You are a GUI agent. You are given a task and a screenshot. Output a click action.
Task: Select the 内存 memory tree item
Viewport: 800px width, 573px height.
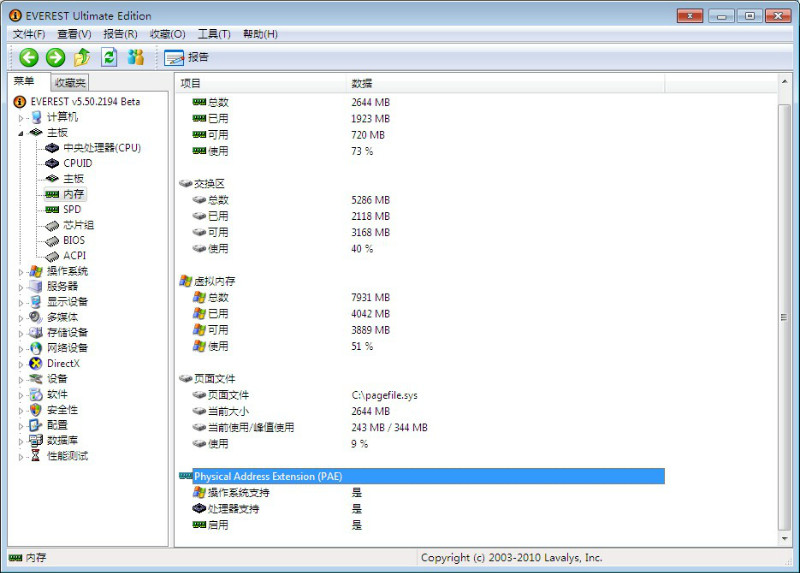(x=73, y=194)
